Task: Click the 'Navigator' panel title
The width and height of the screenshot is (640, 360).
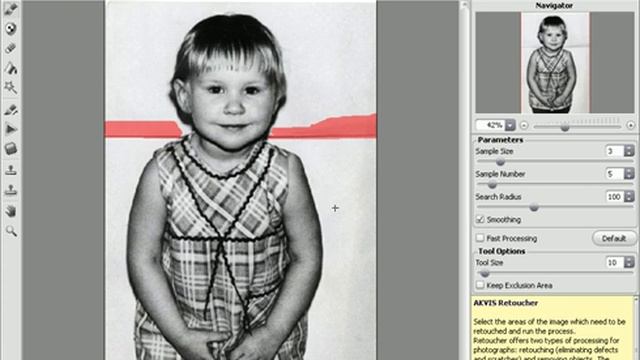Action: coord(554,6)
